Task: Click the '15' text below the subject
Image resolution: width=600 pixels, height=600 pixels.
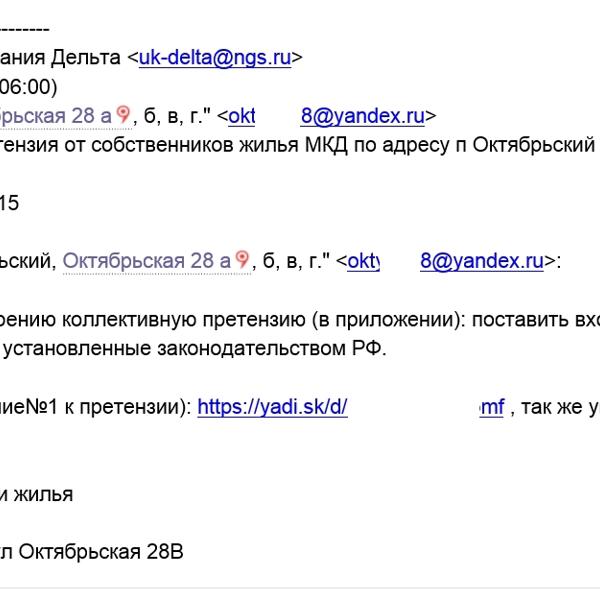Action: (x=9, y=203)
